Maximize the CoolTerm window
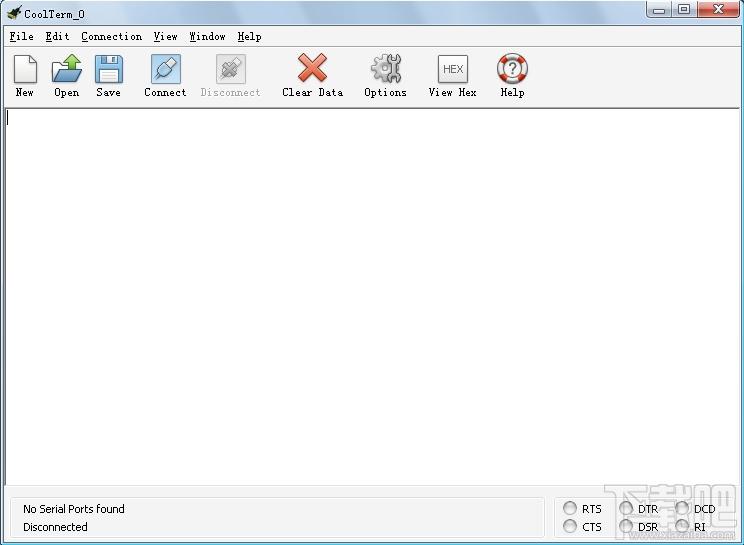The width and height of the screenshot is (744, 545). pos(684,9)
